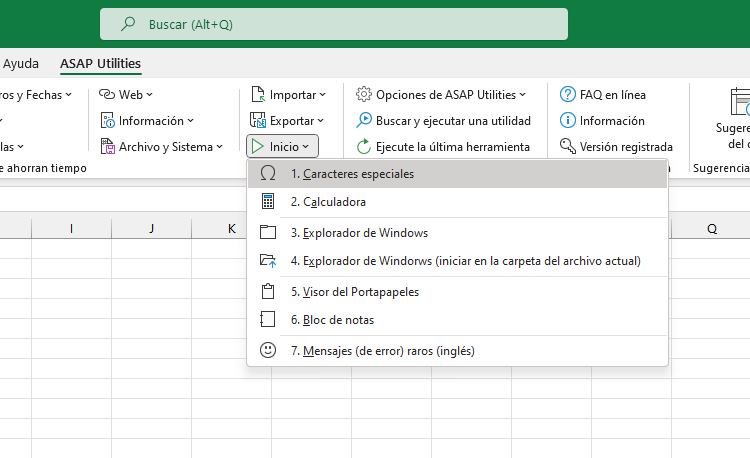Select menu entry 1. Caracteres especiales

coord(457,174)
